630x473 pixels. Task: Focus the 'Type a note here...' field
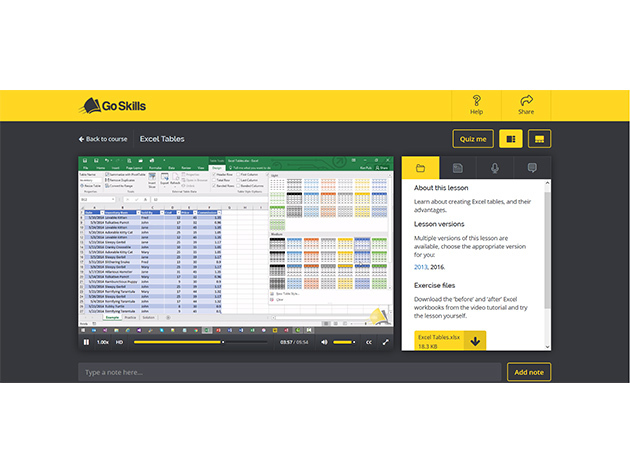[289, 372]
